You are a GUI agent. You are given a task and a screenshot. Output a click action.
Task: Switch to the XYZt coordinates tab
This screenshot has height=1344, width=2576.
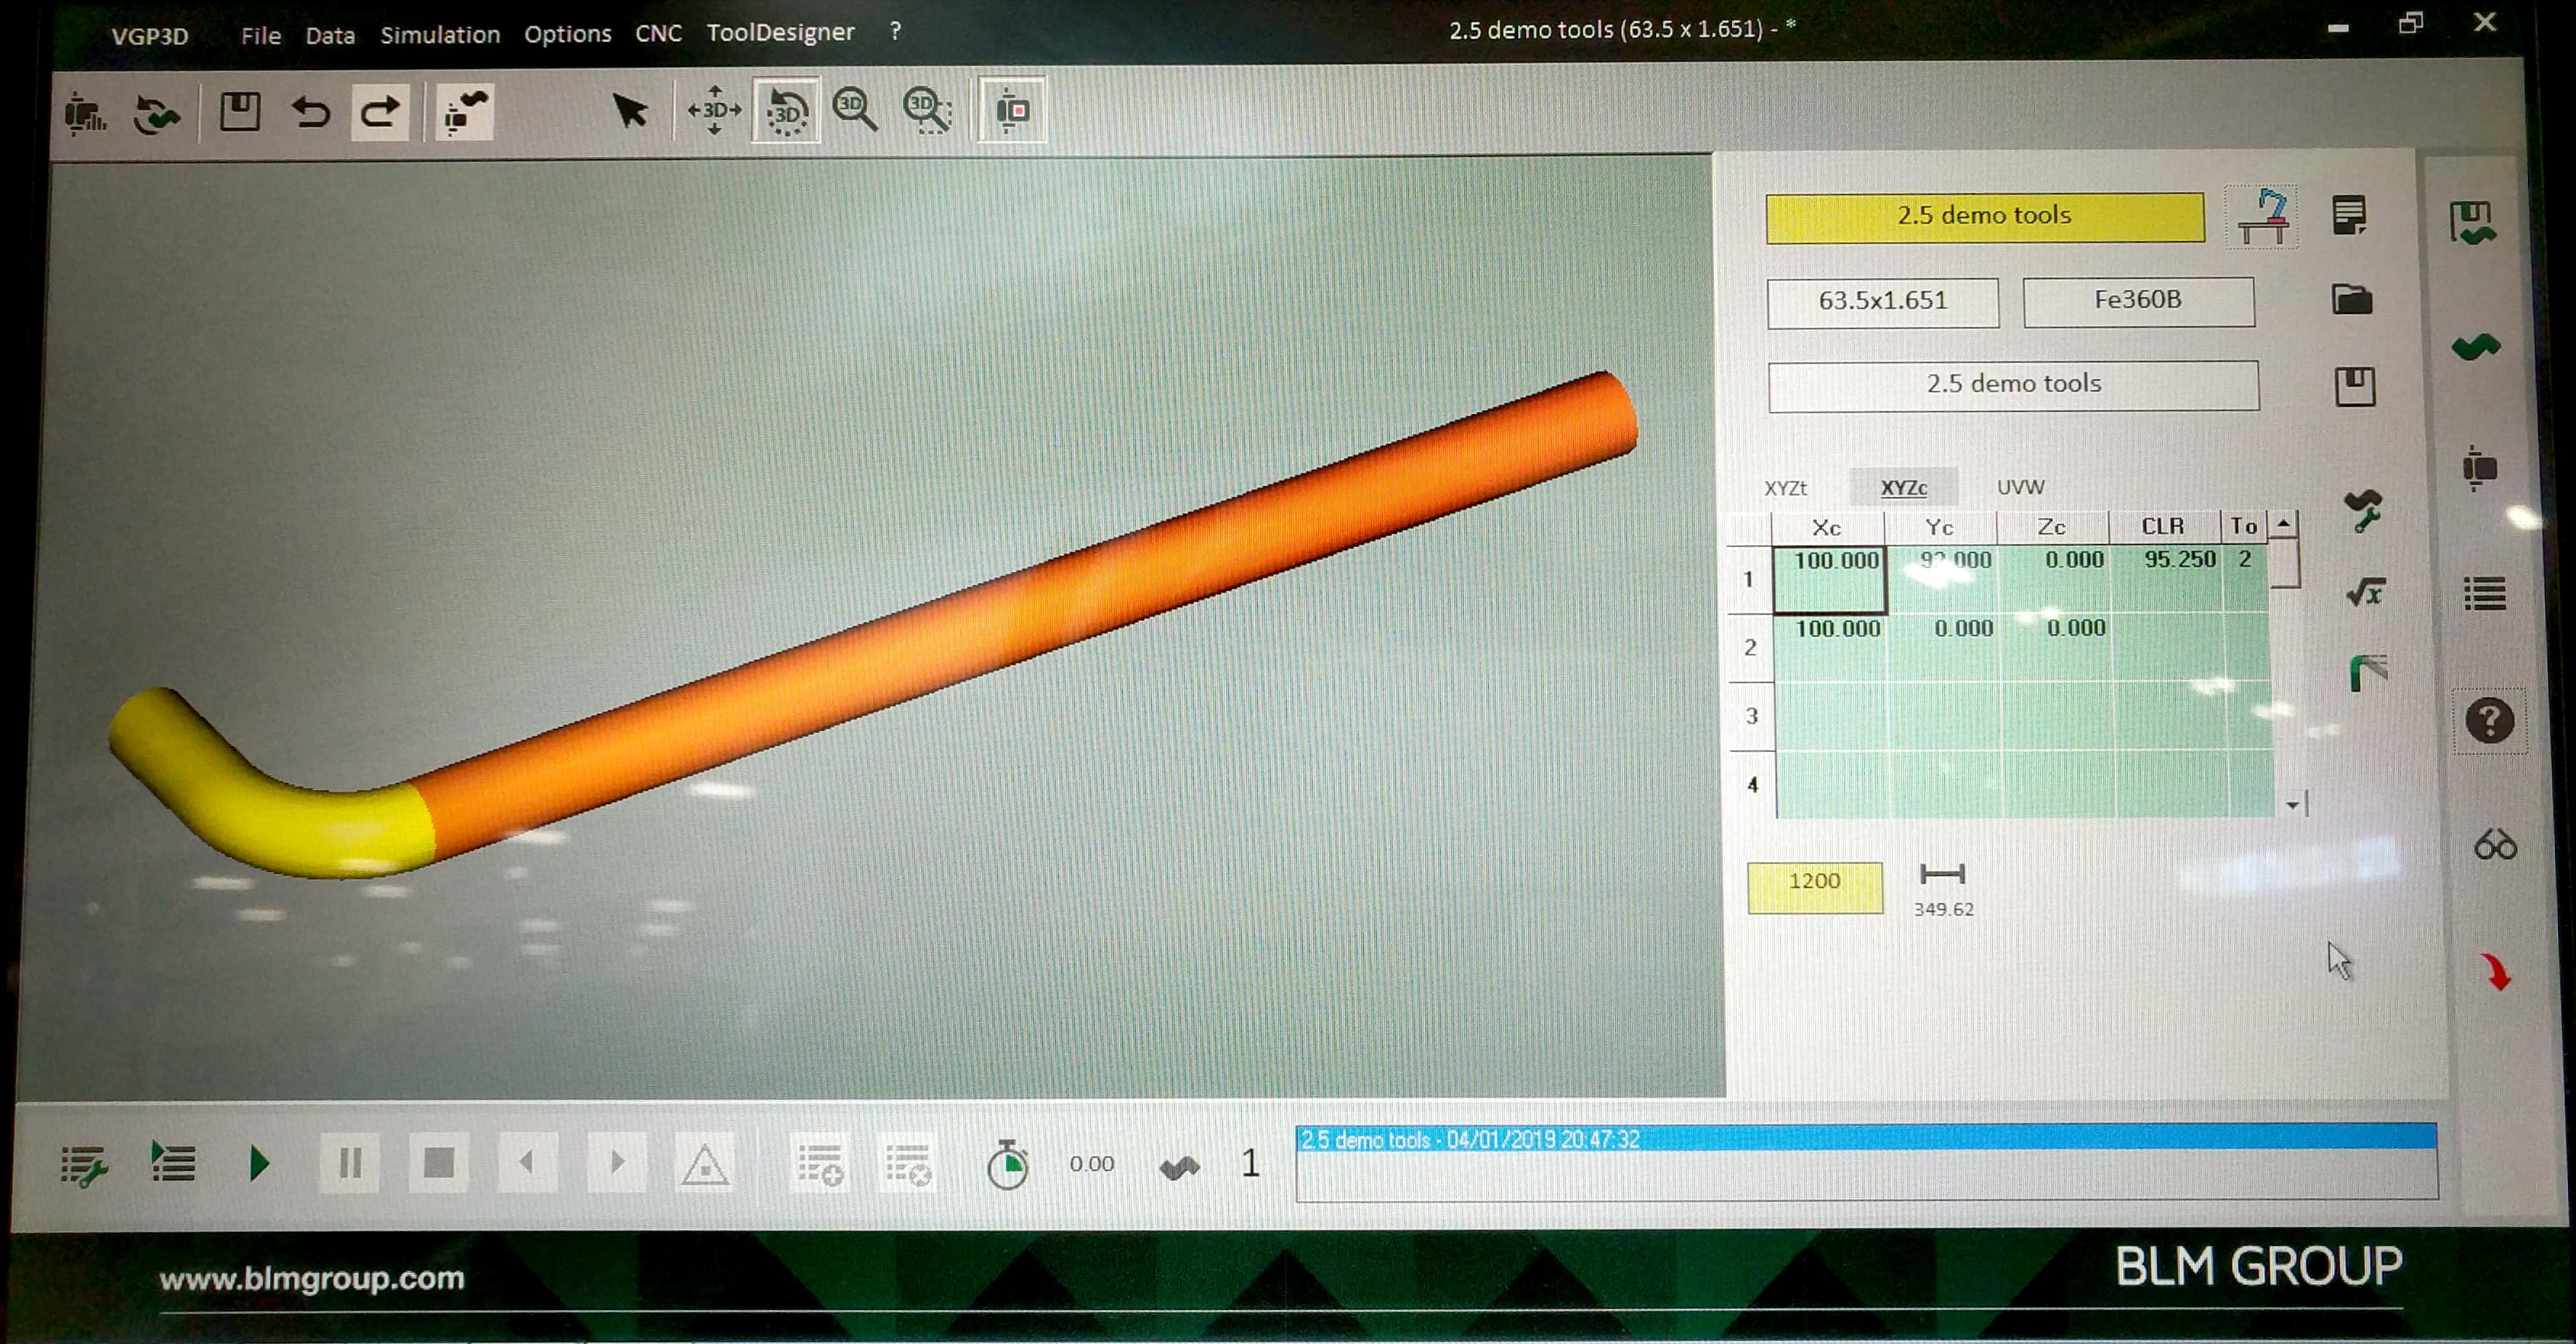pyautogui.click(x=1785, y=488)
